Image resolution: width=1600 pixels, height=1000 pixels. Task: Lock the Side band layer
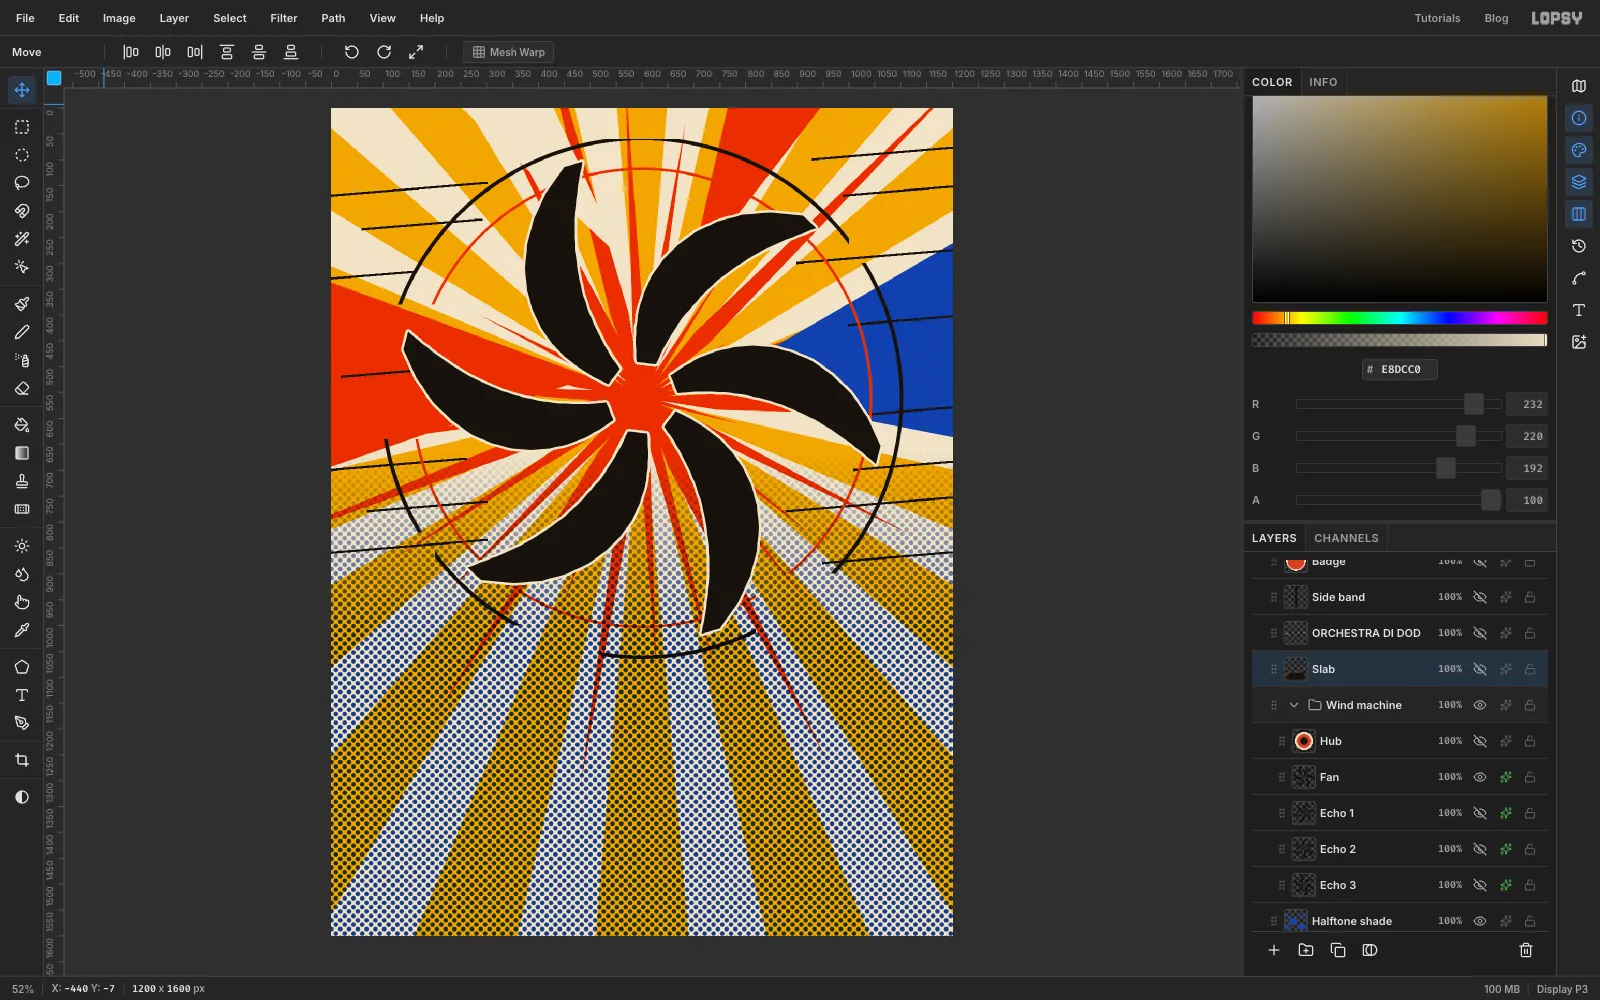click(x=1530, y=597)
